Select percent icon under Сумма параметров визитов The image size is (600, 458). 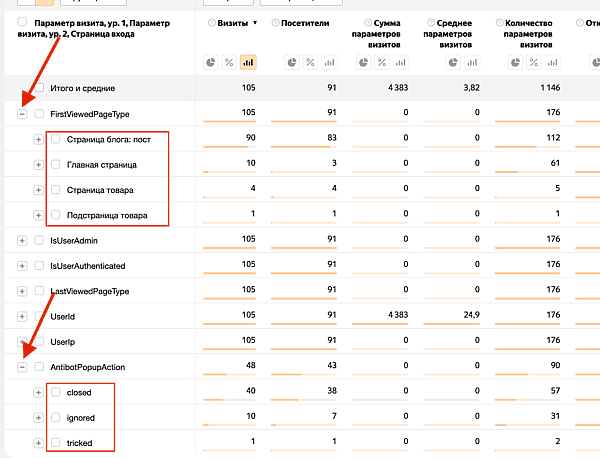coord(382,62)
